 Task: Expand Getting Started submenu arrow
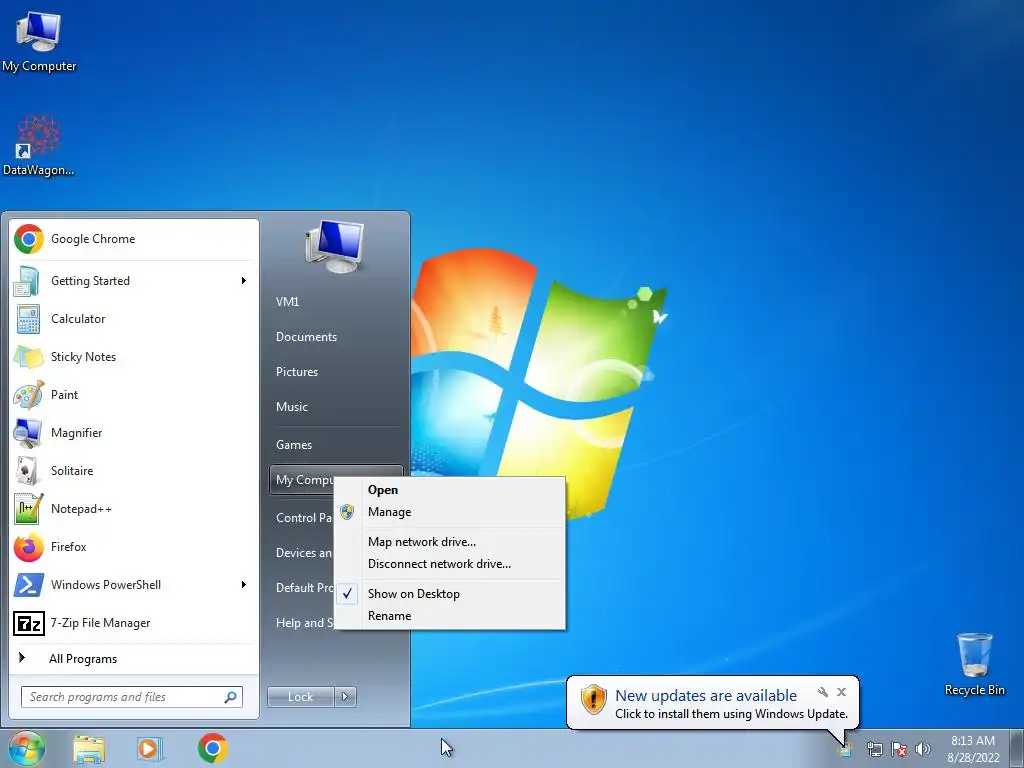click(x=244, y=281)
